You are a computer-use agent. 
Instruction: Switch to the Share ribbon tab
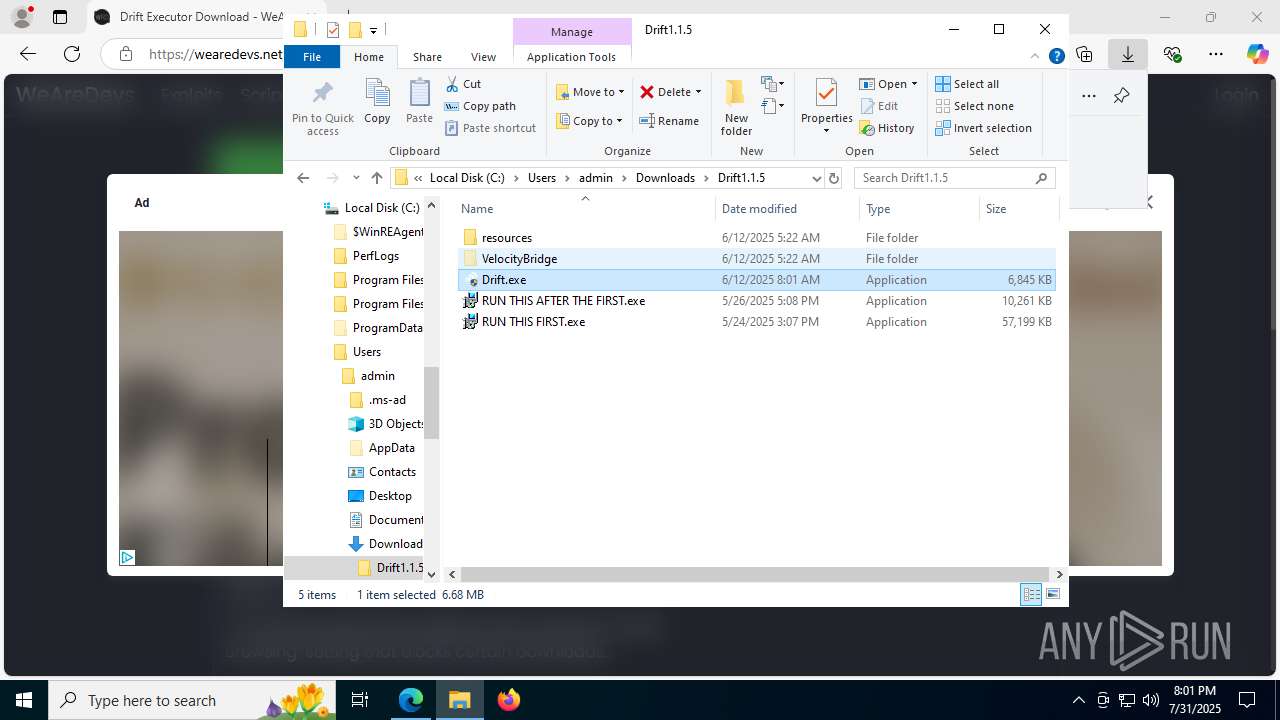[427, 57]
